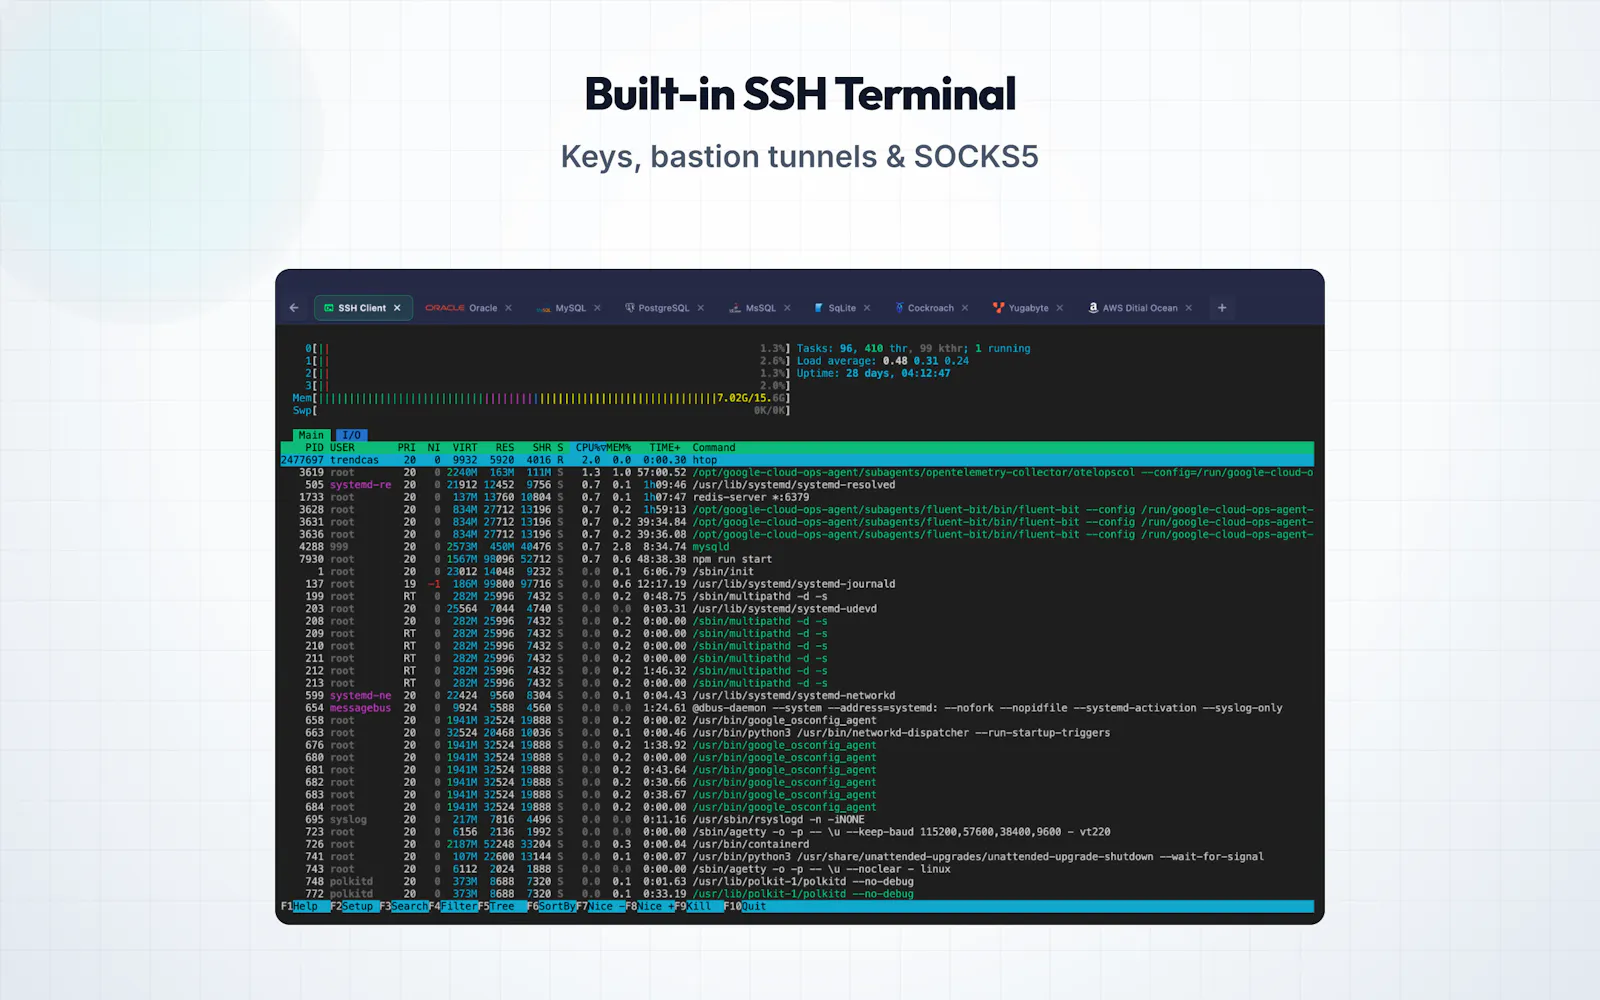Screen dimensions: 1600x1000
Task: Click the MEM% column header
Action: (619, 448)
